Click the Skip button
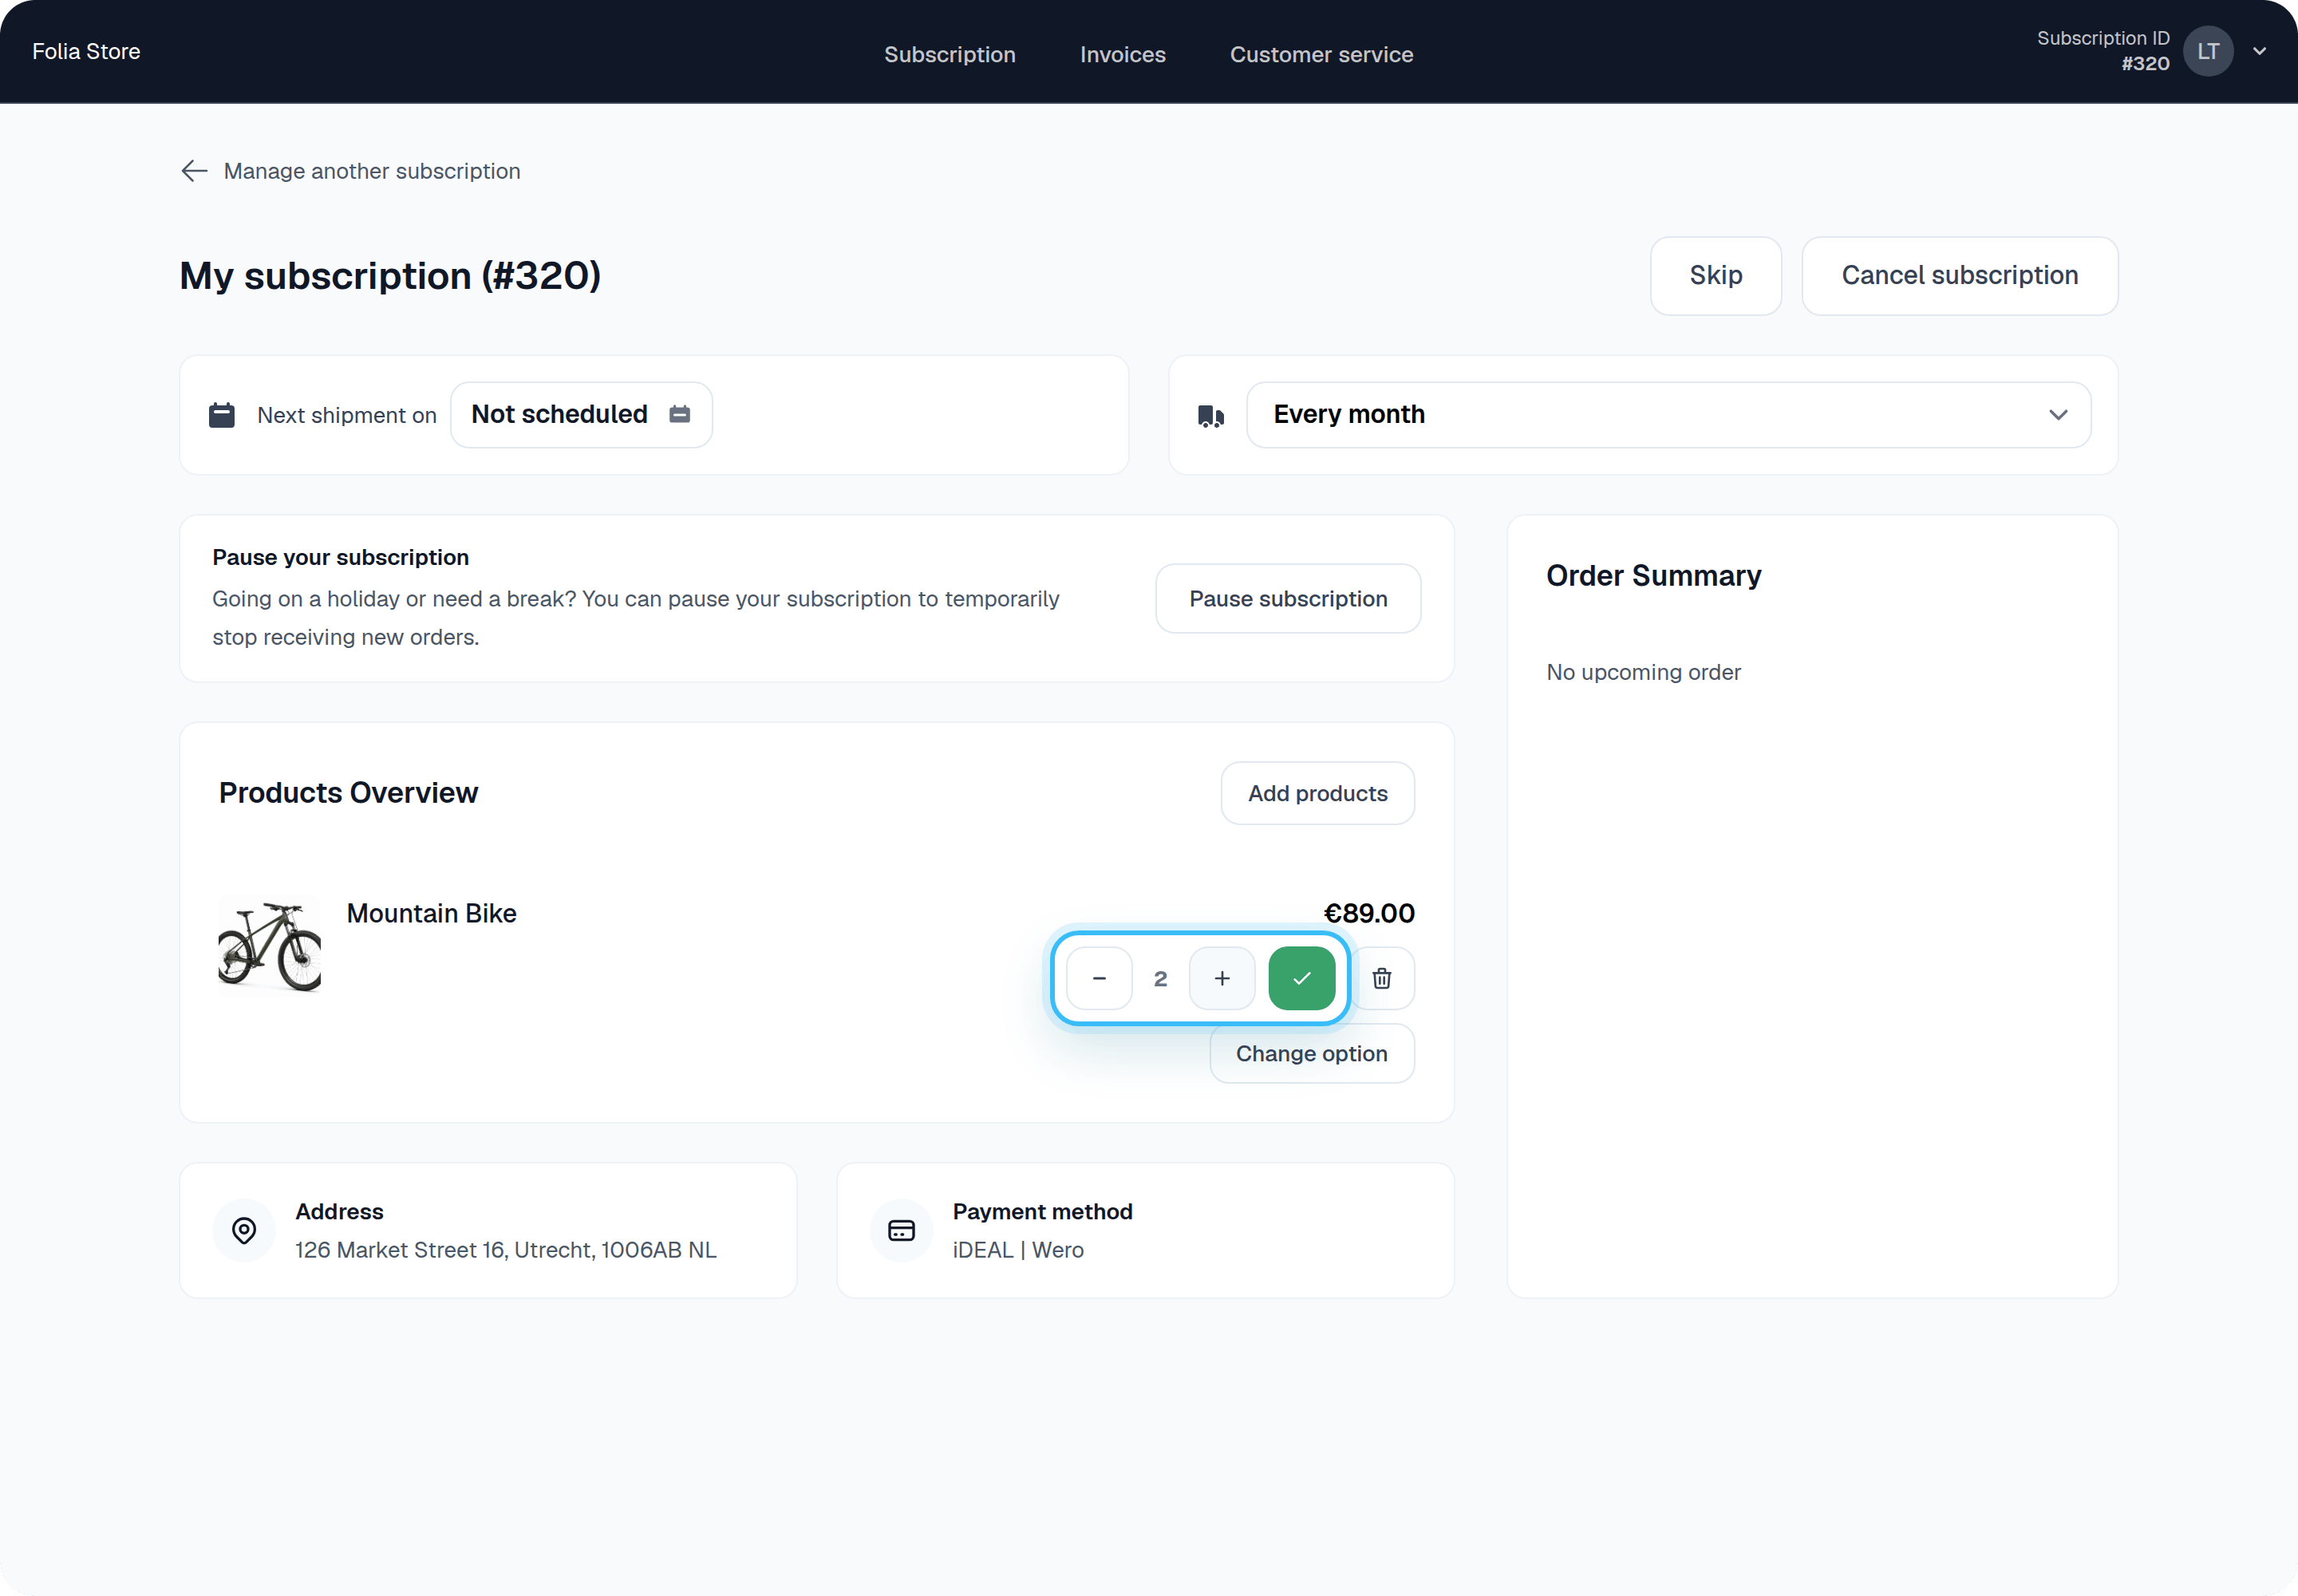 tap(1715, 275)
